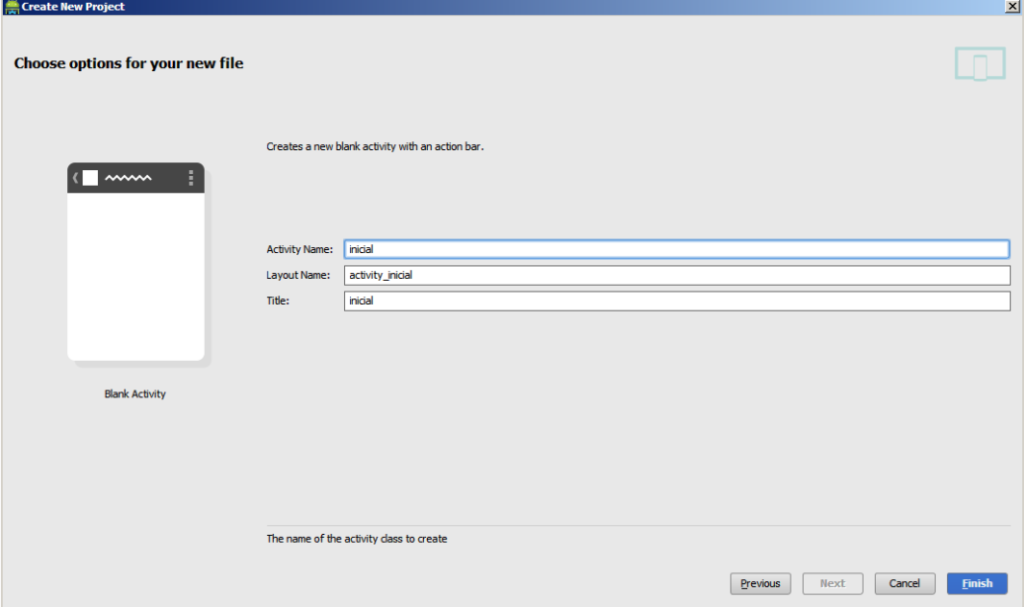Select the Blank Activity preview thumbnail body
Screen dimensions: 1024x607
coord(136,275)
